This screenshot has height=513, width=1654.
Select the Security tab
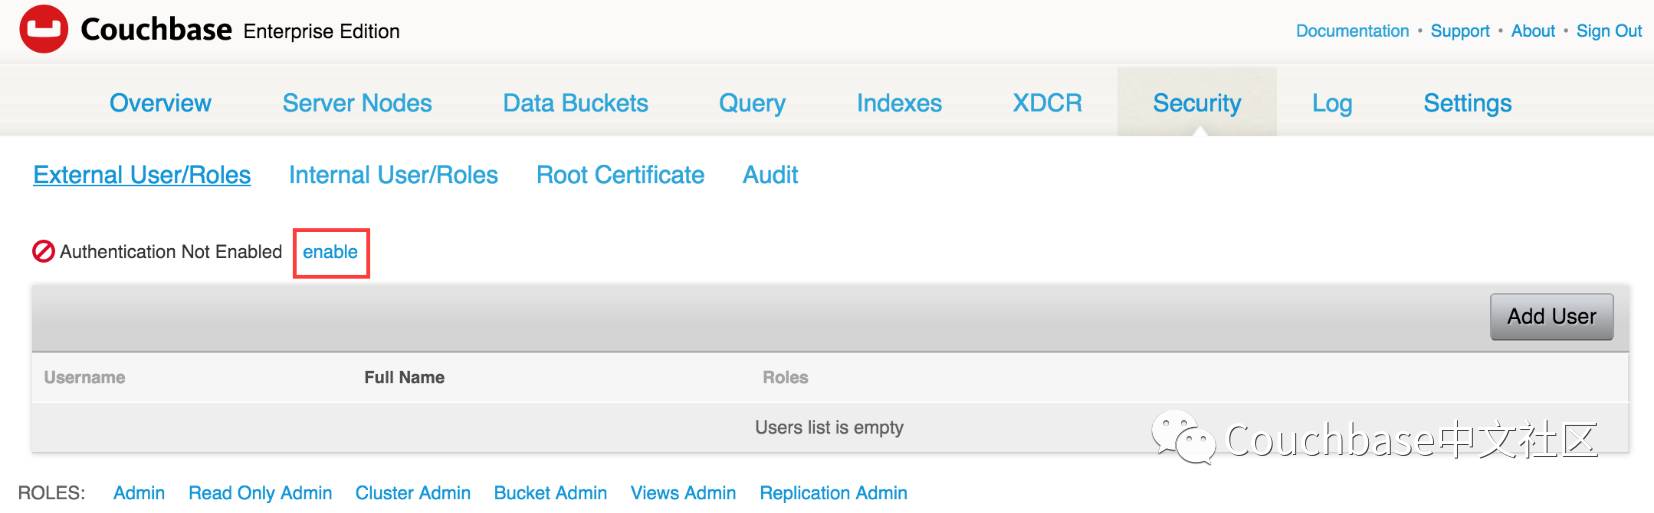1197,103
